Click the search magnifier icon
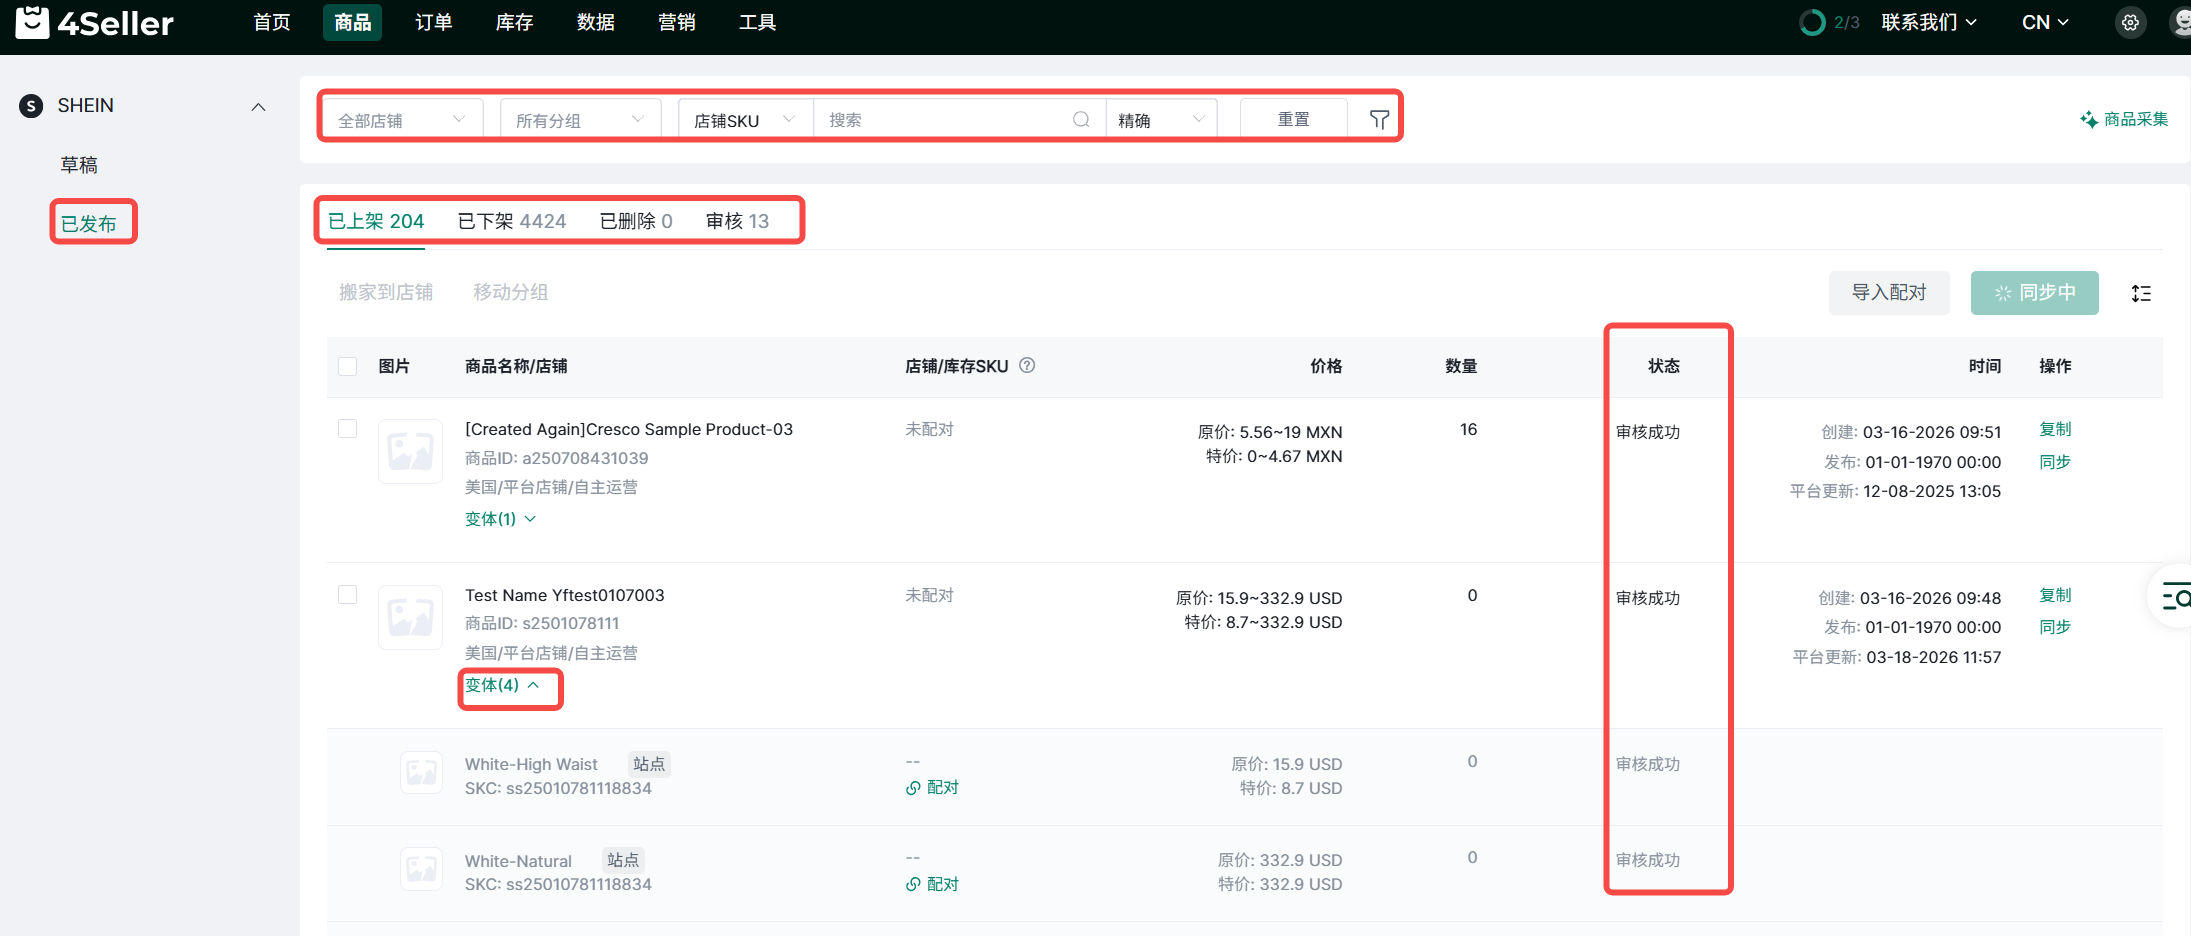 (x=1081, y=120)
